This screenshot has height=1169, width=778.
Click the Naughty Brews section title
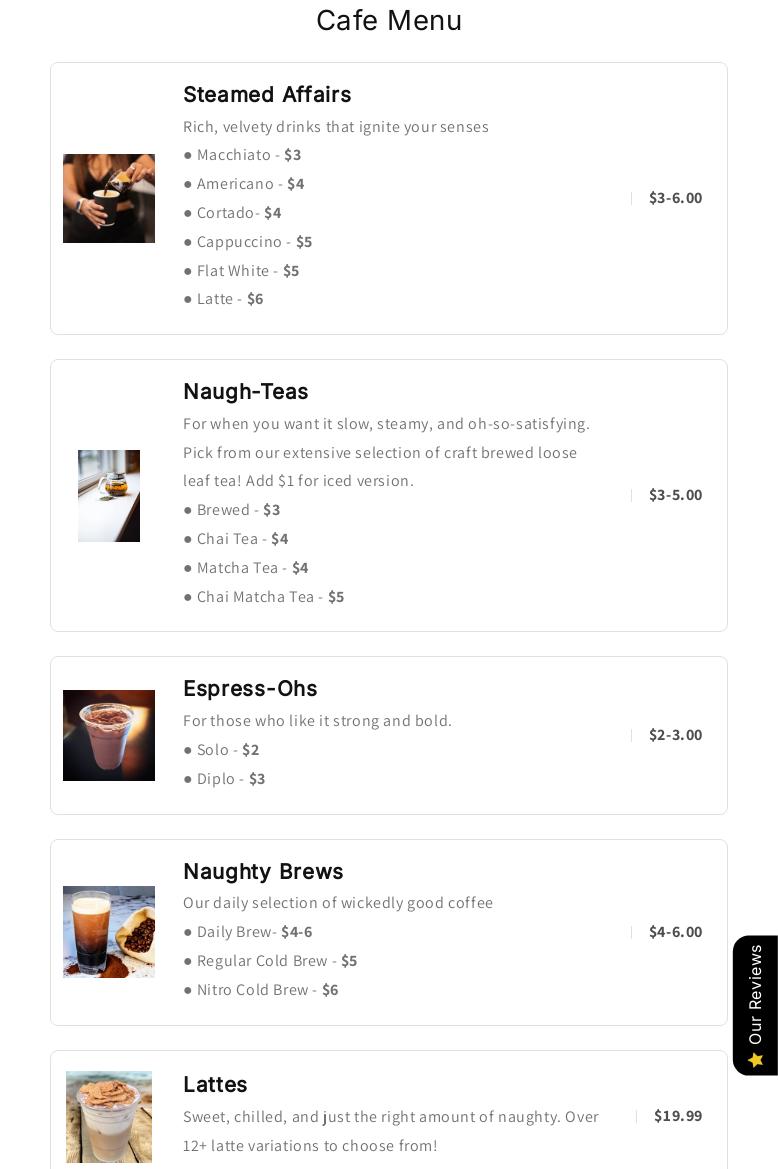(x=263, y=872)
